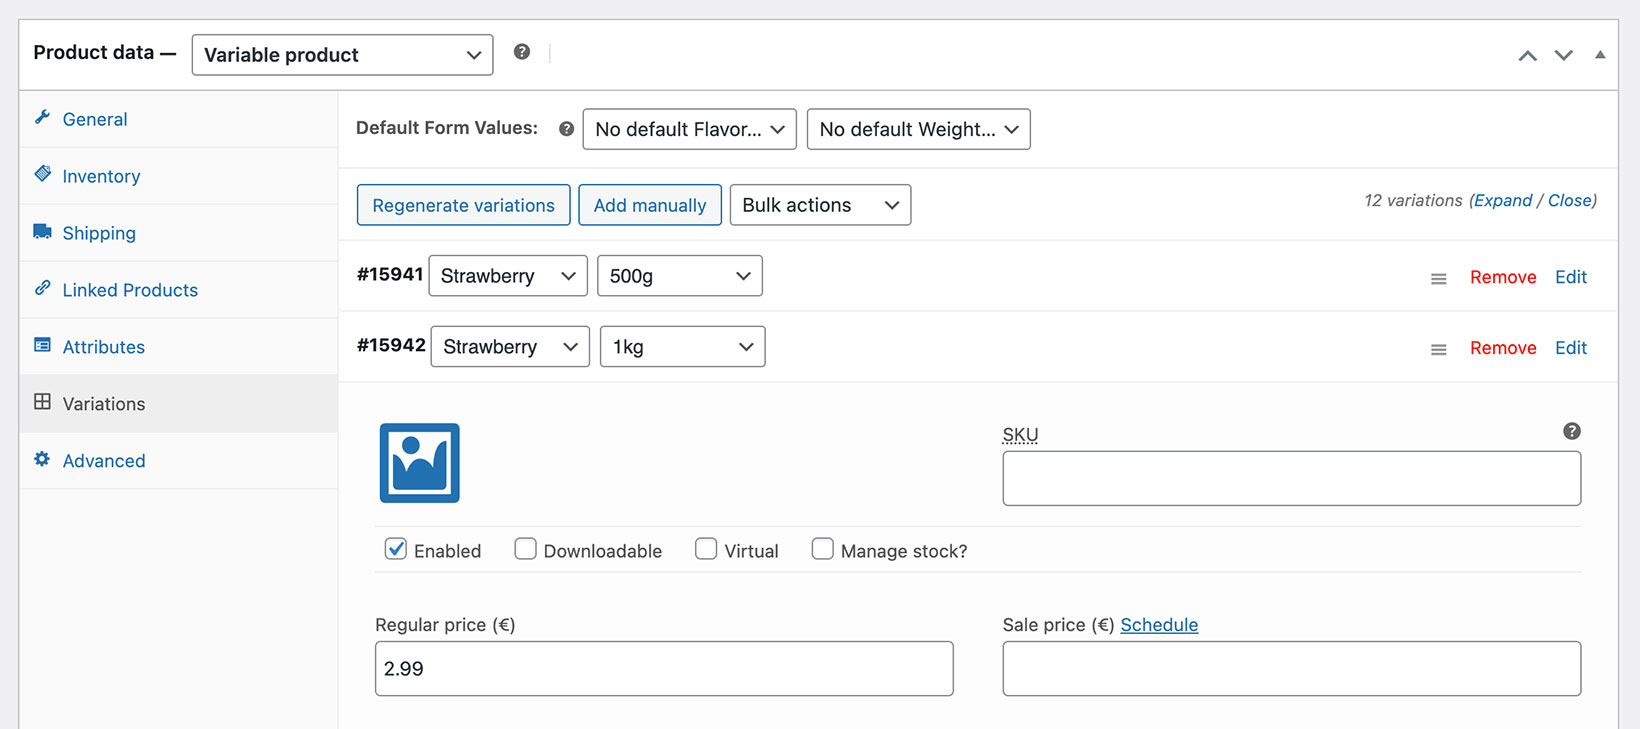Select the Linked Products tab
Image resolution: width=1640 pixels, height=729 pixels.
click(178, 290)
